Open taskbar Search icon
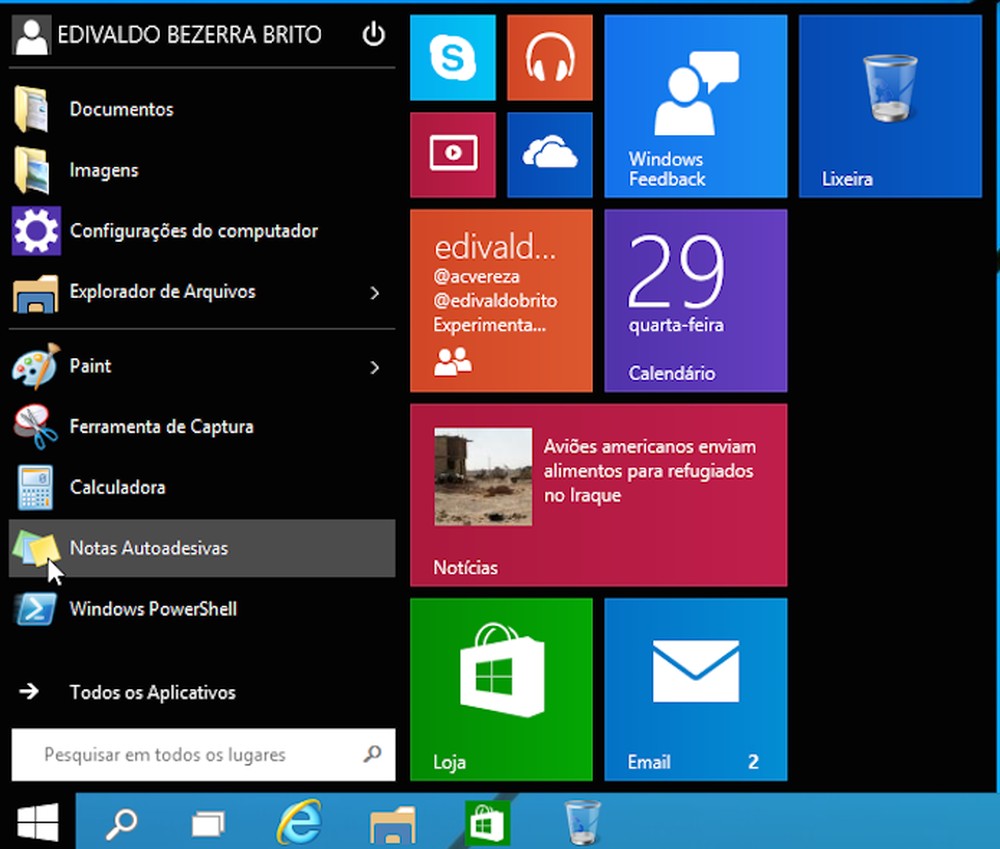Screen dimensions: 1000x849 [x=121, y=823]
